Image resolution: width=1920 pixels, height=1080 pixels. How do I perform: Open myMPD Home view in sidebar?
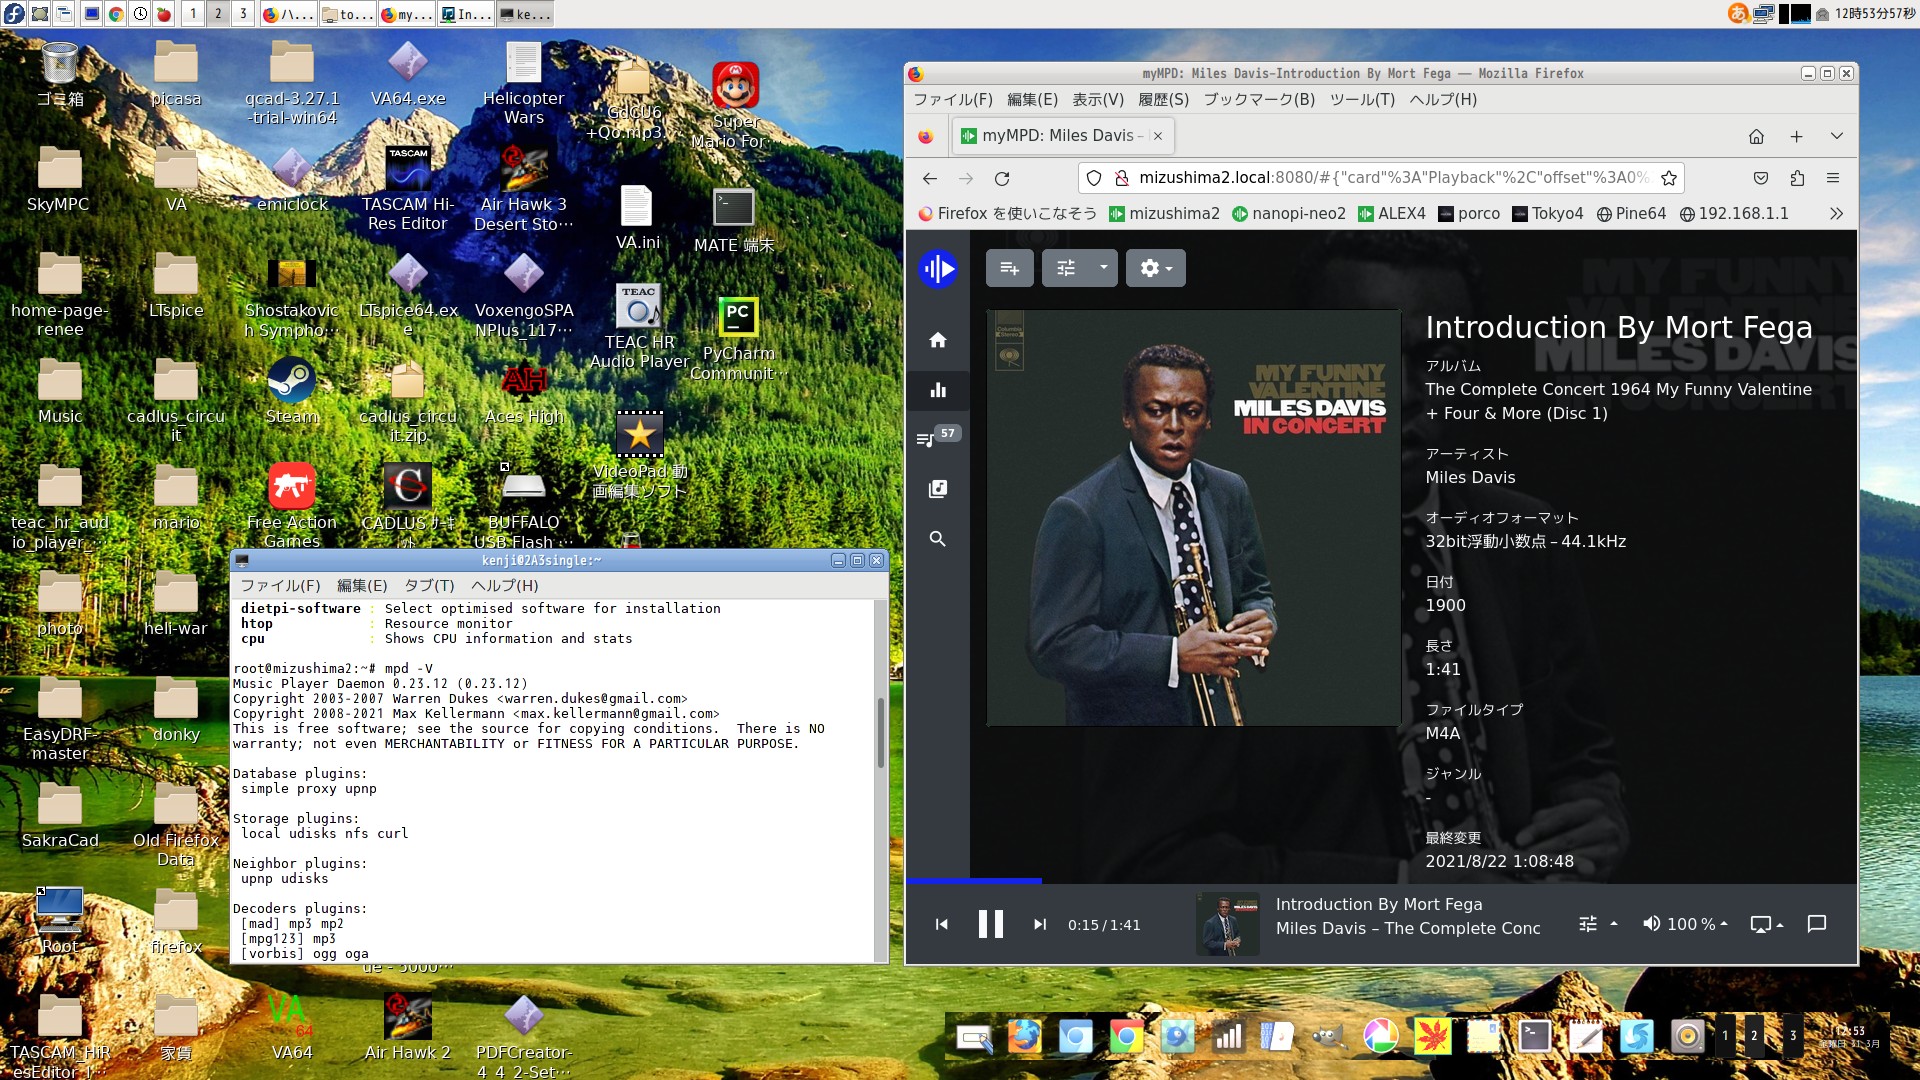[937, 340]
